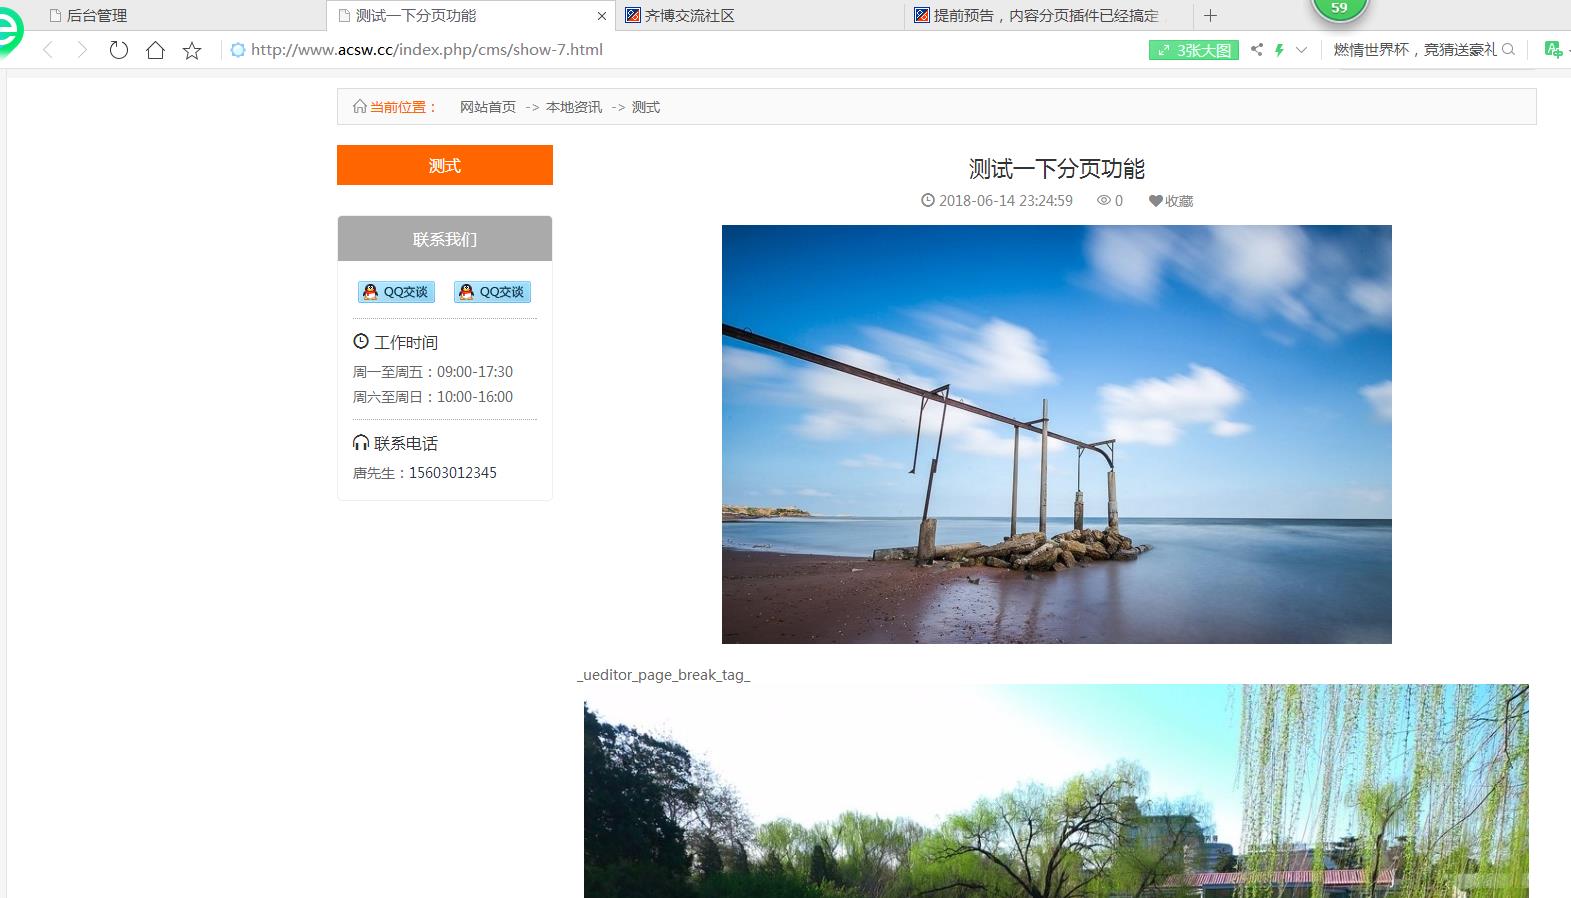Image resolution: width=1571 pixels, height=898 pixels.
Task: Open the 3张大图 image viewer
Action: [x=1194, y=50]
